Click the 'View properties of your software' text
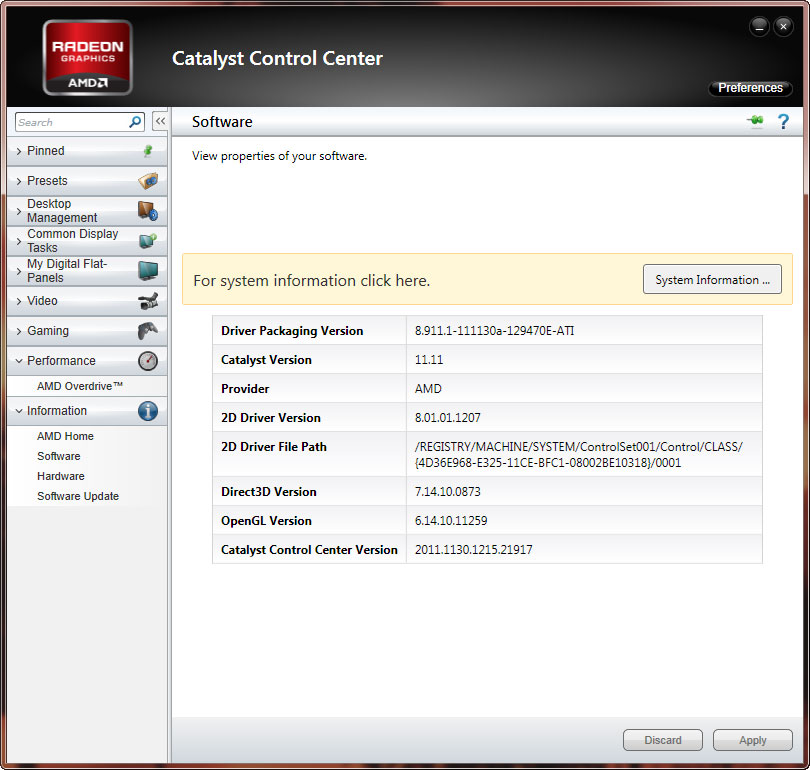810x770 pixels. tap(279, 156)
